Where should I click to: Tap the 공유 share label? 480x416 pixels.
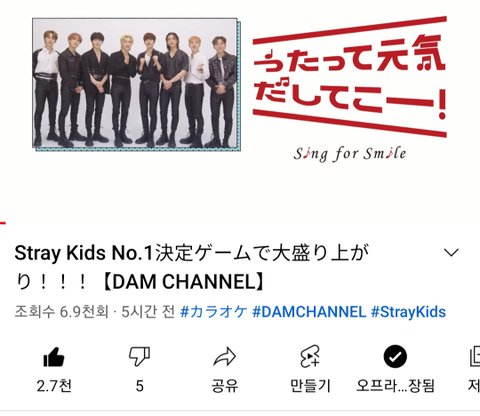[225, 386]
